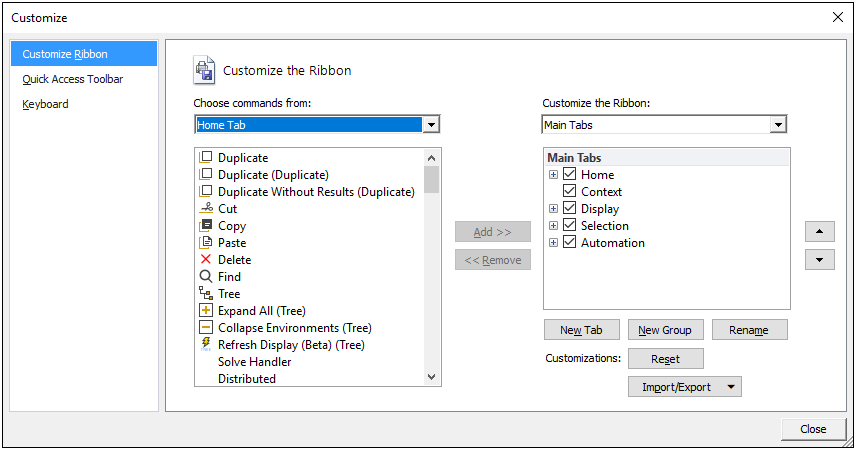
Task: Open the Customize the Ribbon dropdown
Action: 778,125
